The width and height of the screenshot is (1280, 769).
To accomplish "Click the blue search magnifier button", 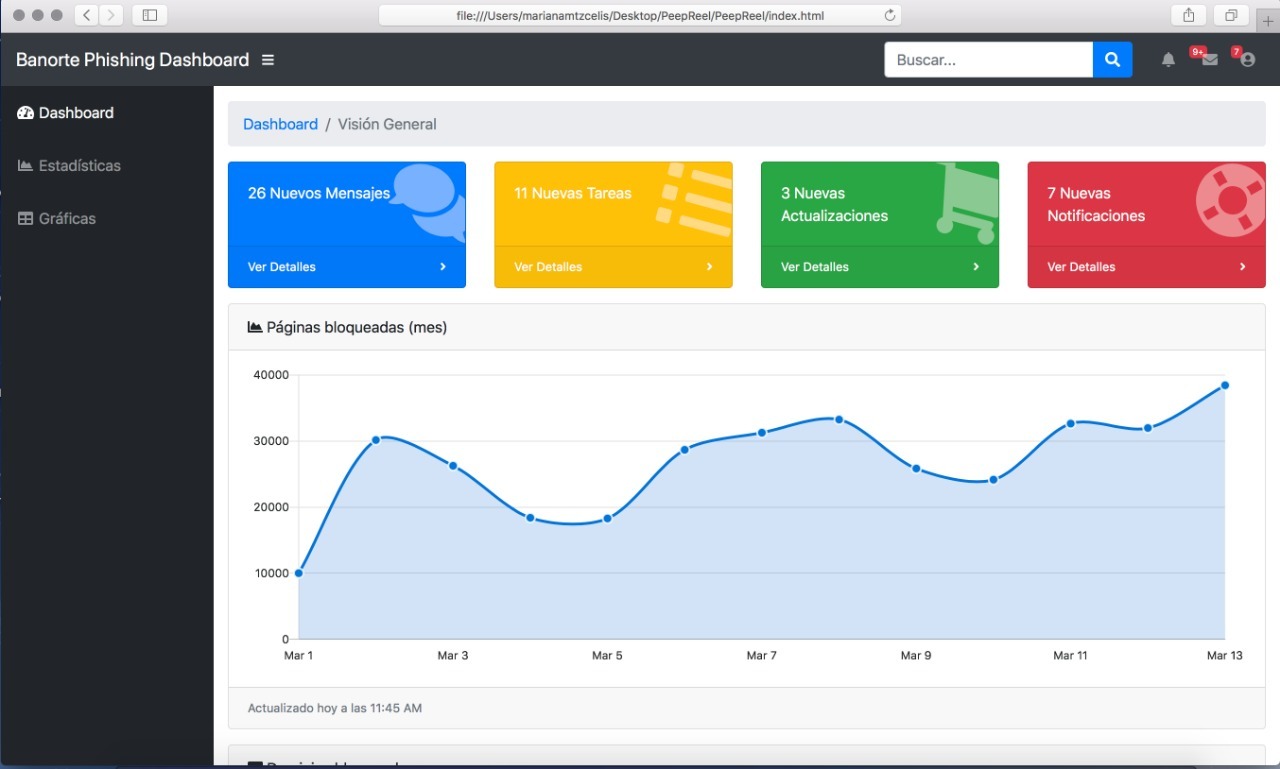I will click(x=1112, y=60).
